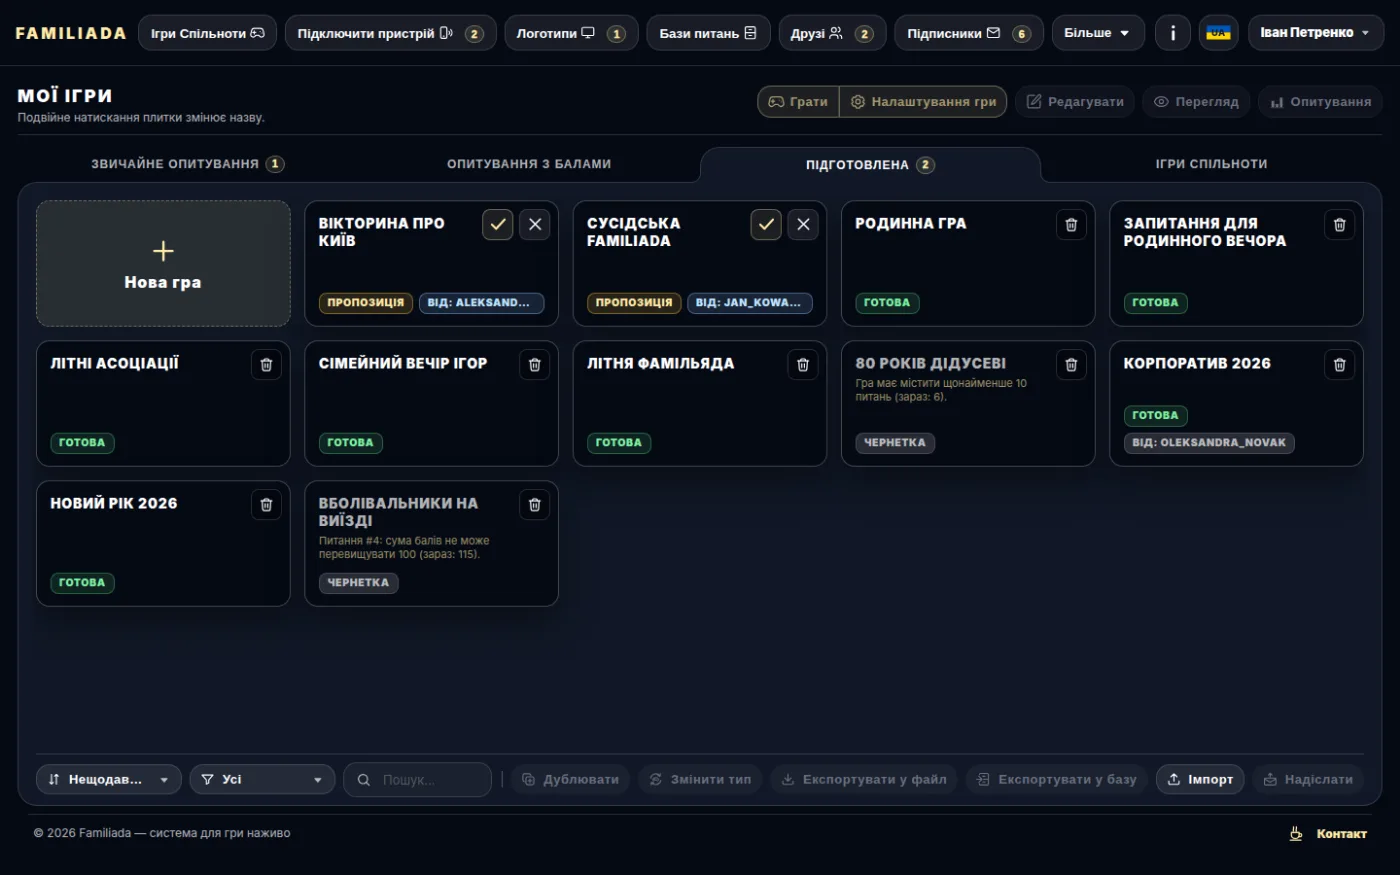Delete the Родинна гра game
Image resolution: width=1400 pixels, height=875 pixels.
(1071, 225)
